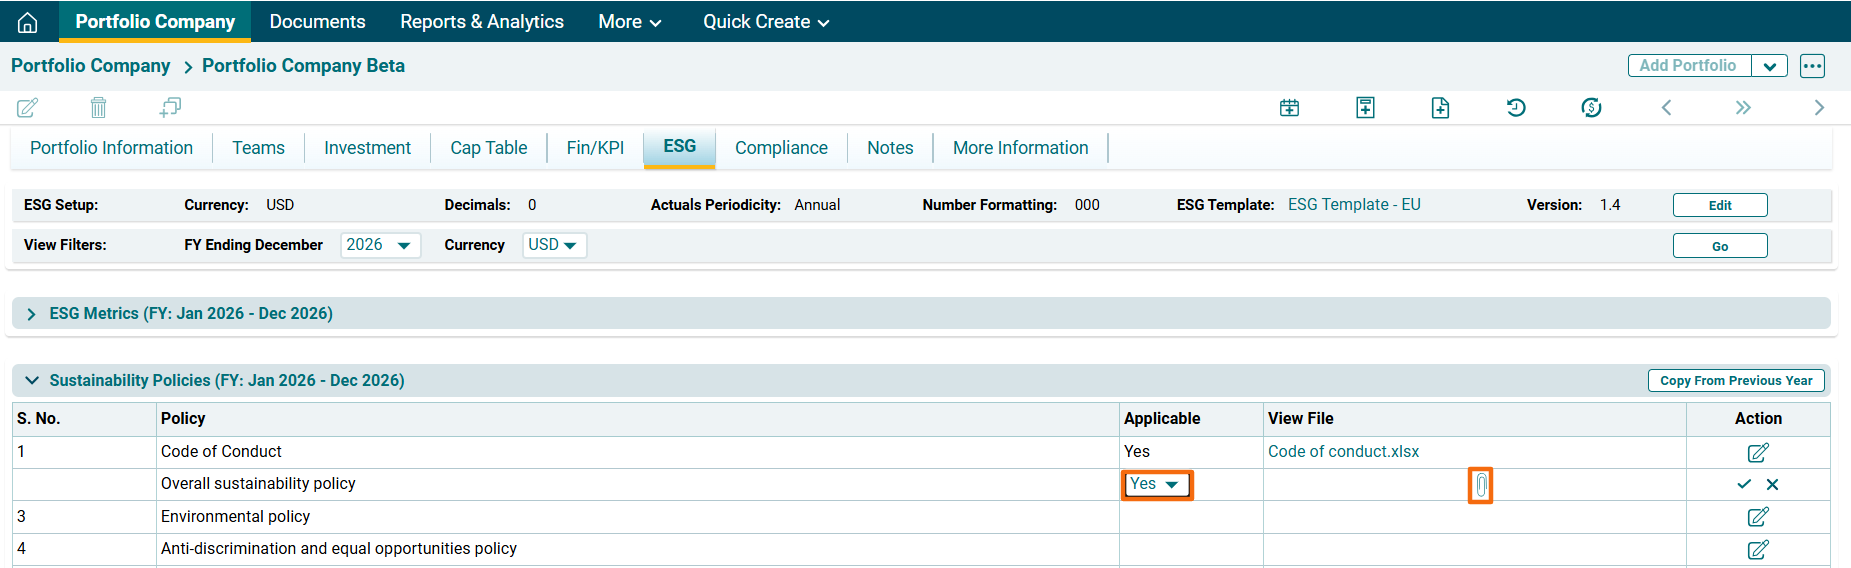Screen dimensions: 1851x568
Task: Edit the Code of Conduct policy row
Action: (x=1757, y=452)
